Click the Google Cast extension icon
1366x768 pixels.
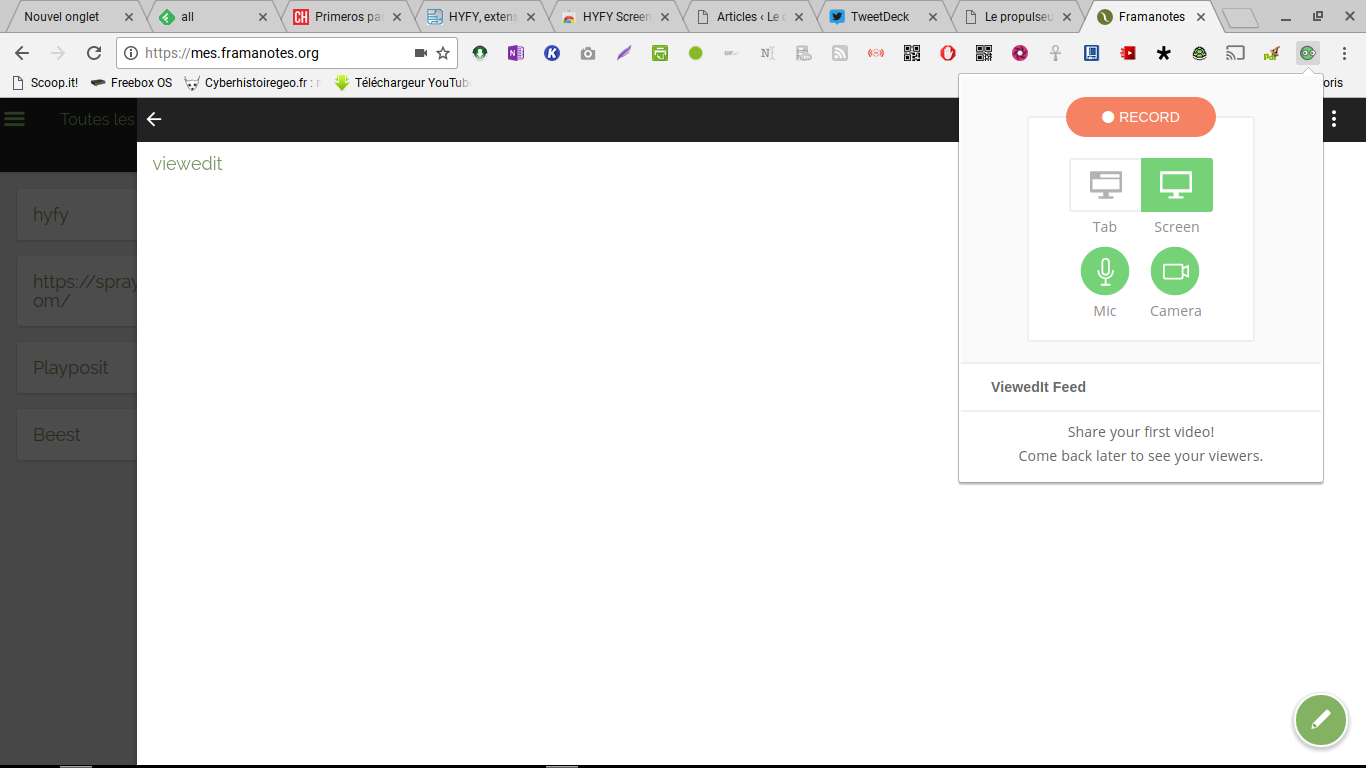[x=1236, y=53]
